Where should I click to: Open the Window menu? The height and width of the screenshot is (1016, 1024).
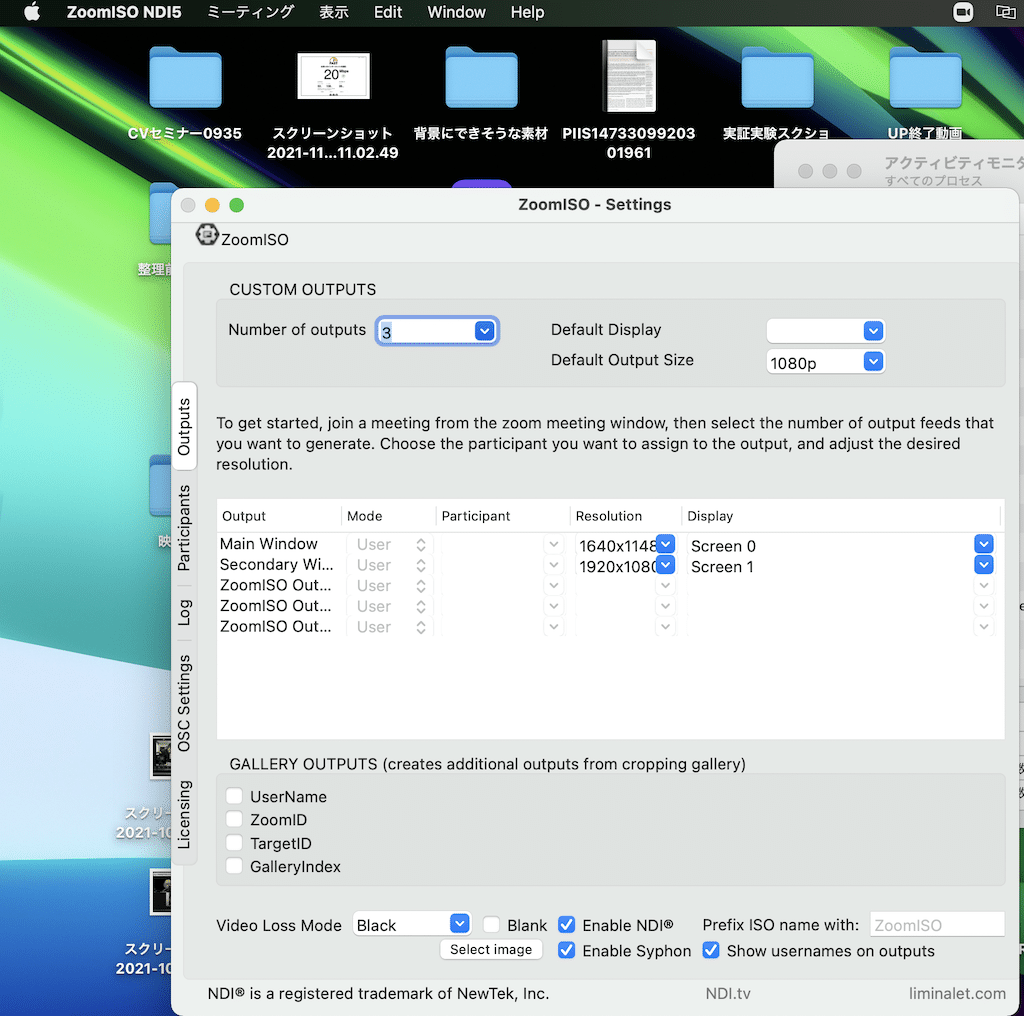(456, 12)
